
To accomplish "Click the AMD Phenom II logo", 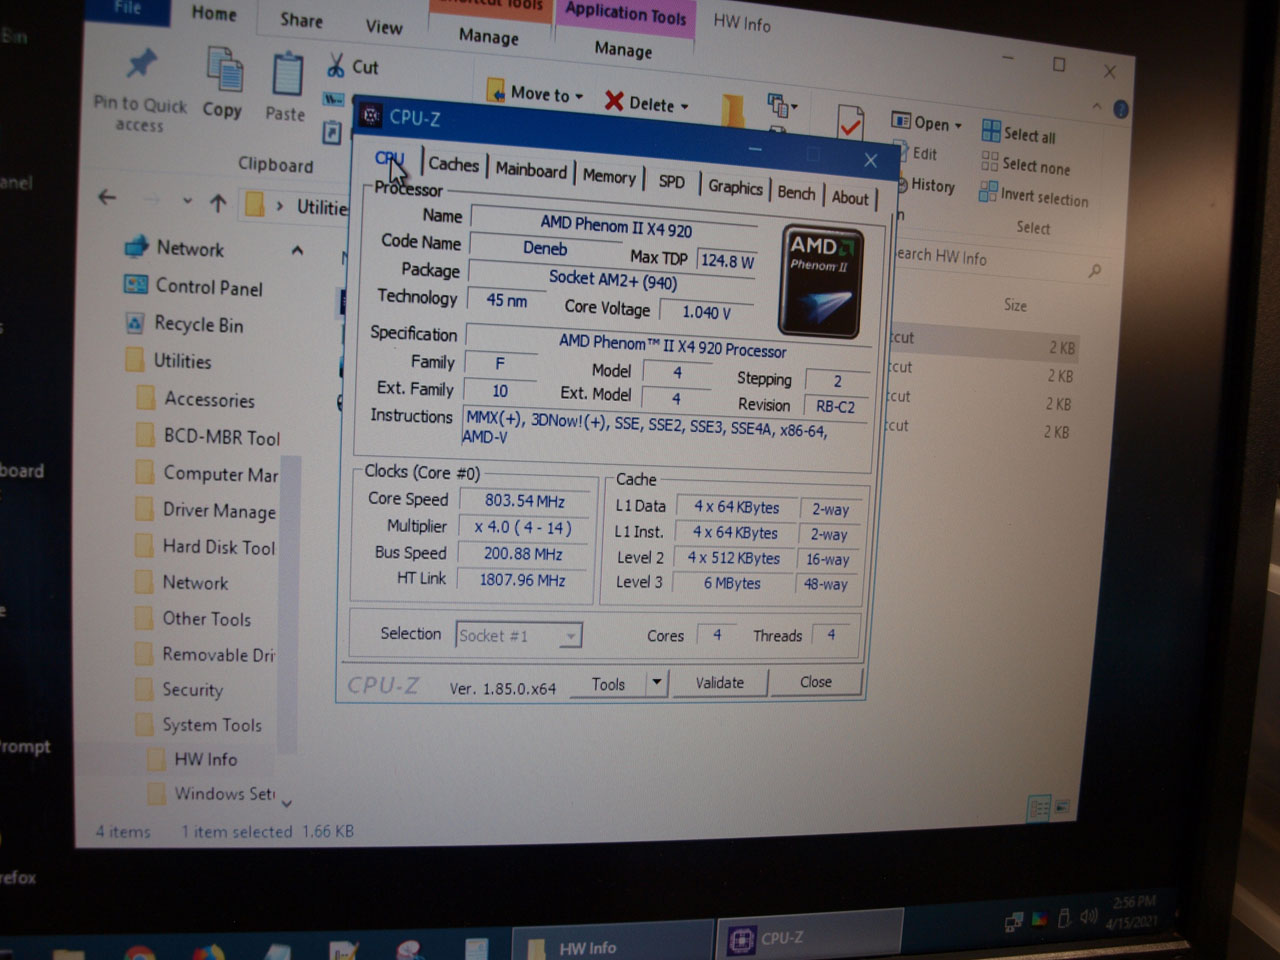I will [x=821, y=282].
